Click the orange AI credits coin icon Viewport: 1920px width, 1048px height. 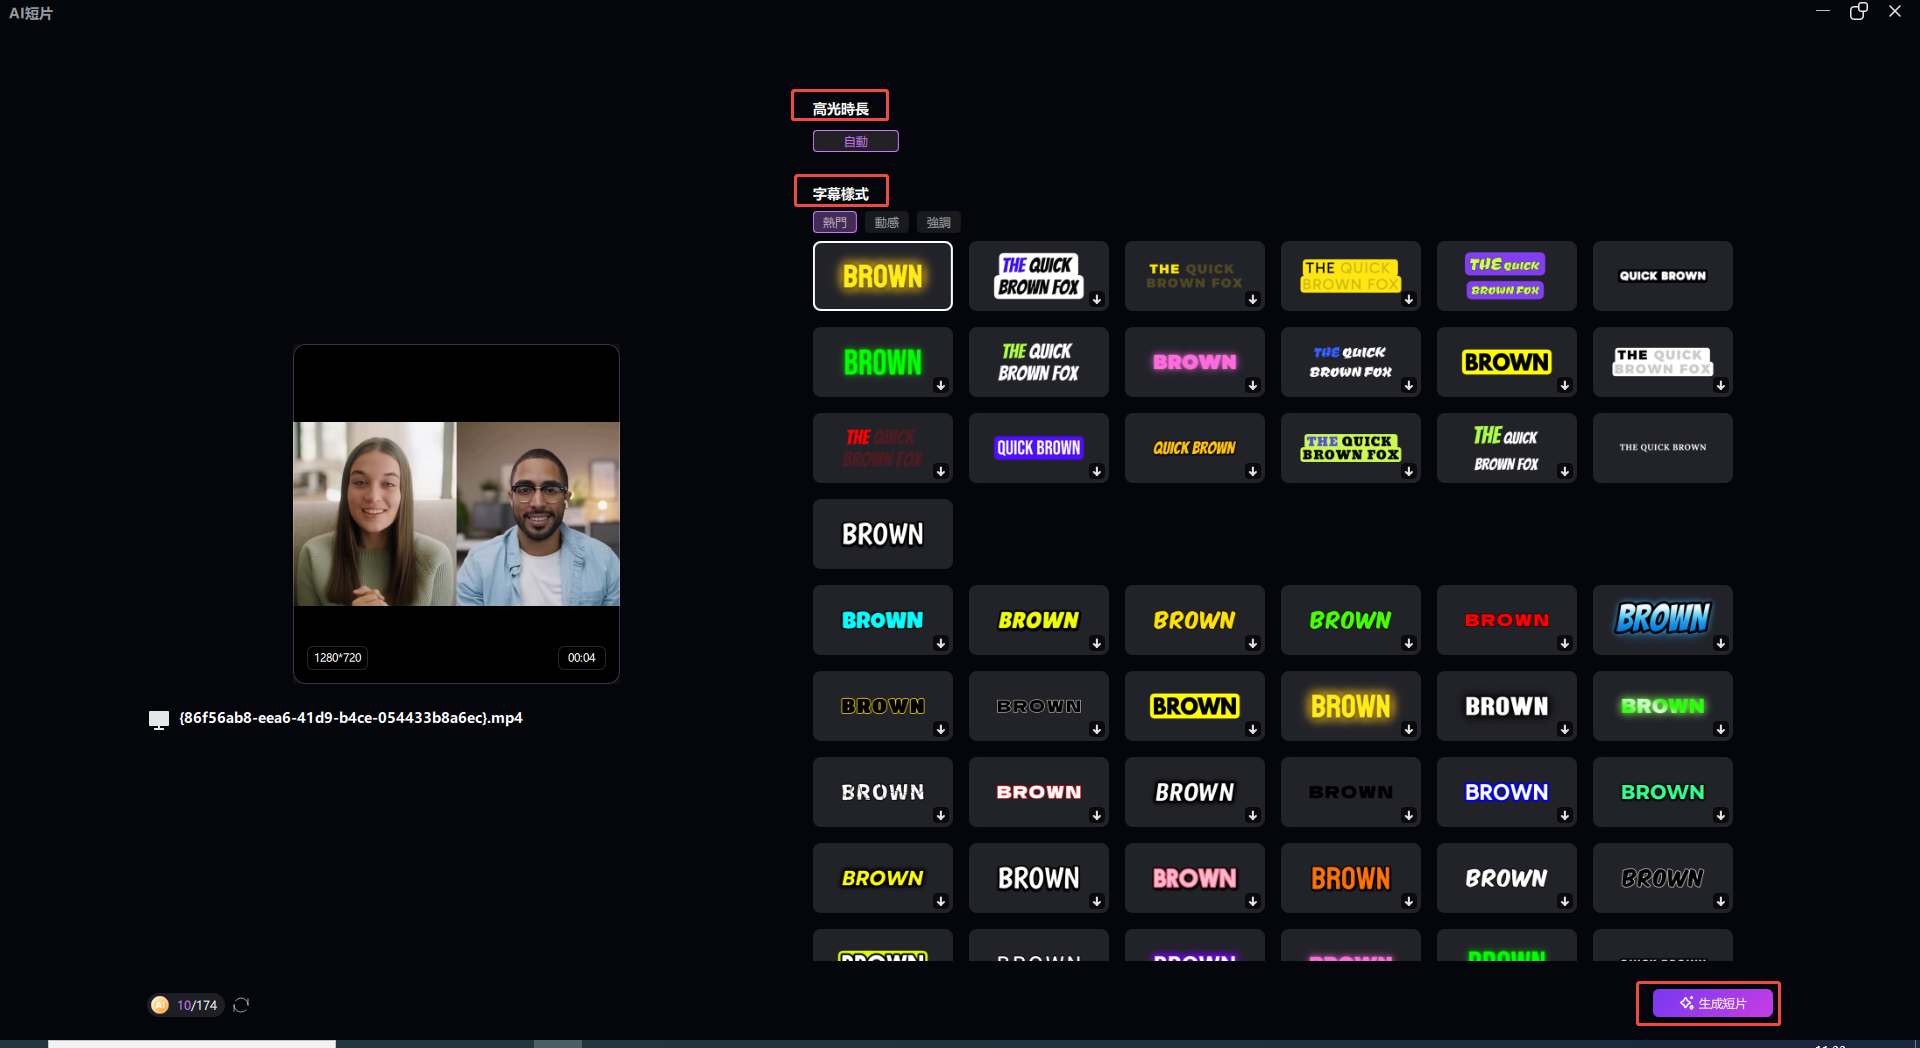160,1005
